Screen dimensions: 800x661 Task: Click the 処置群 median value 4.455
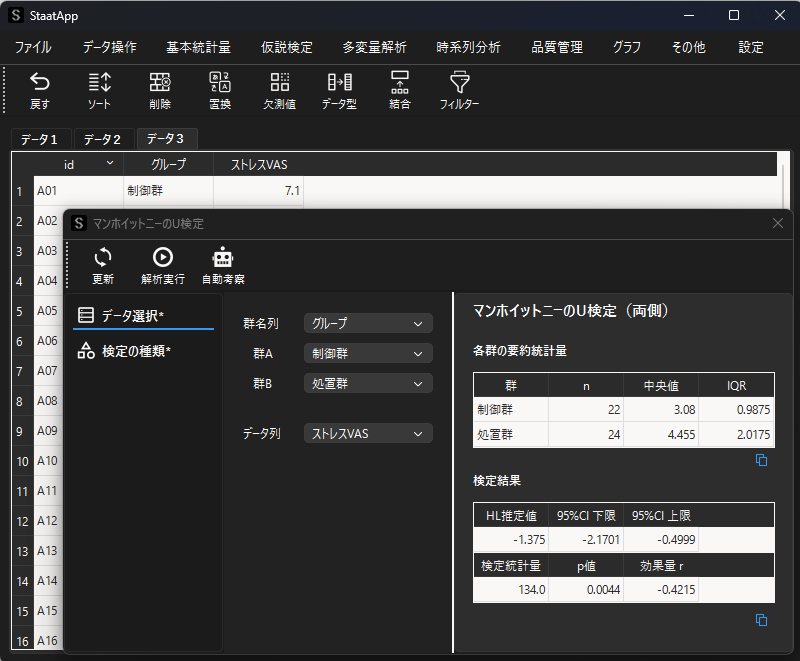661,435
